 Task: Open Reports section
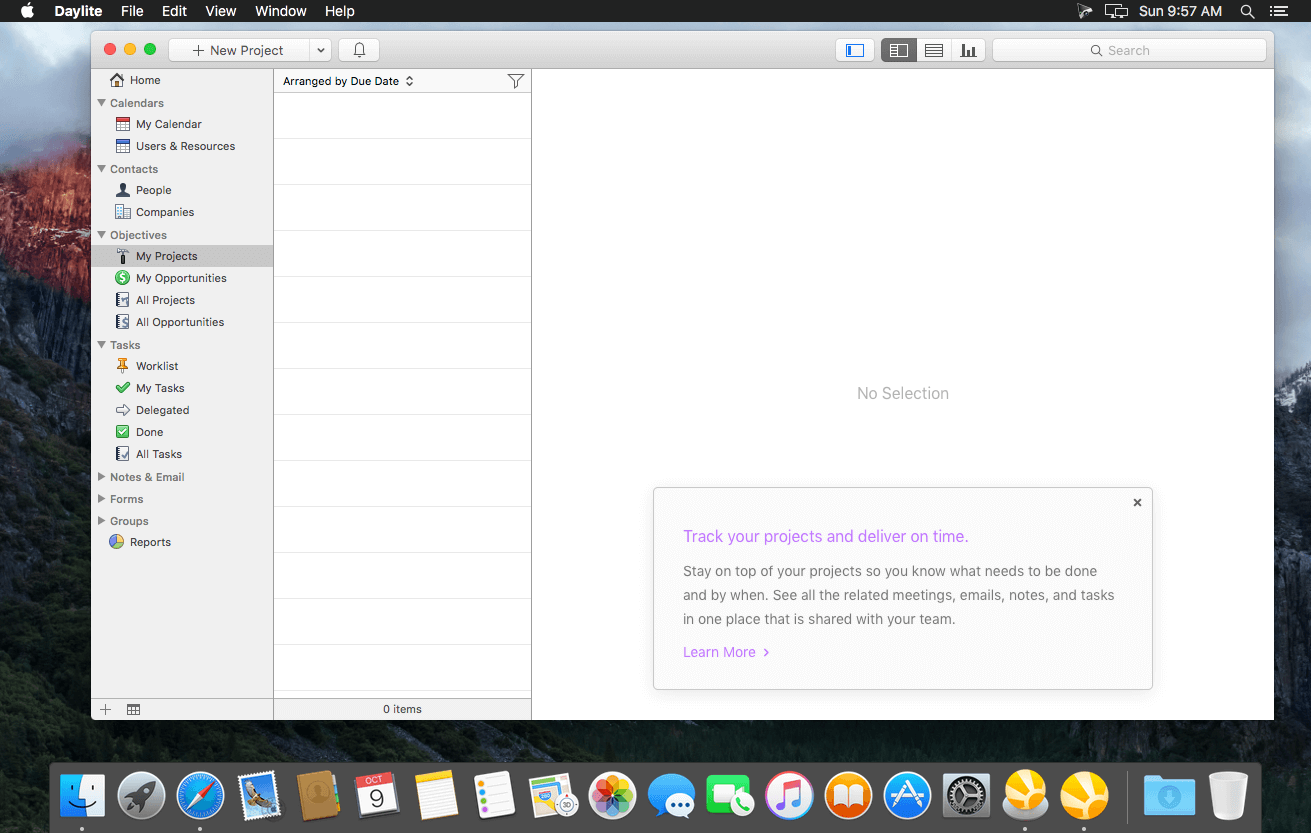[x=140, y=542]
